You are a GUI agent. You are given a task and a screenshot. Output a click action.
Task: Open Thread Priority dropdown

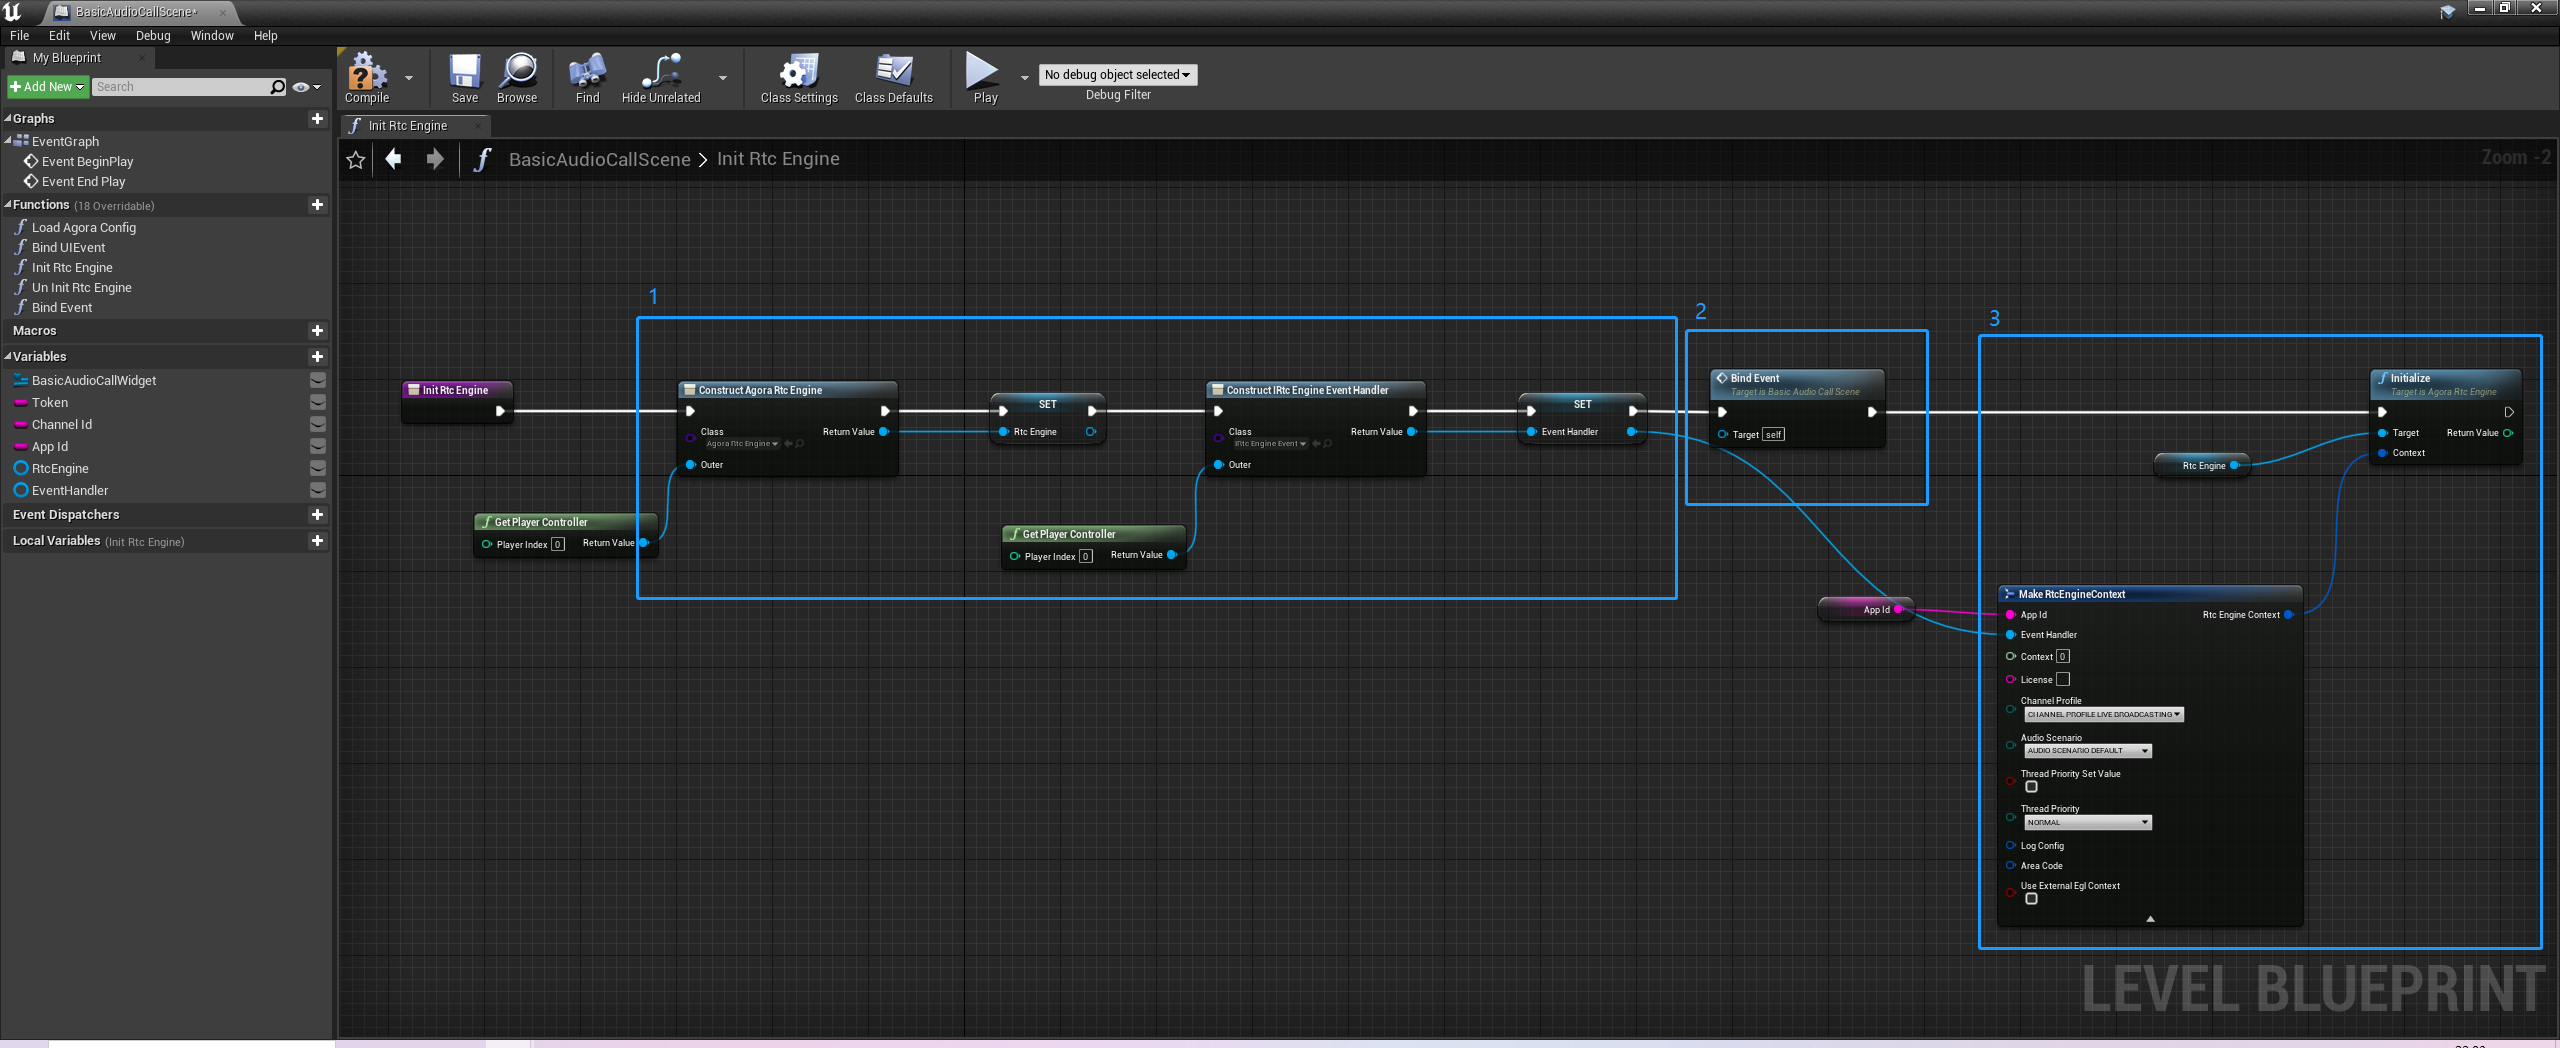pyautogui.click(x=2087, y=823)
